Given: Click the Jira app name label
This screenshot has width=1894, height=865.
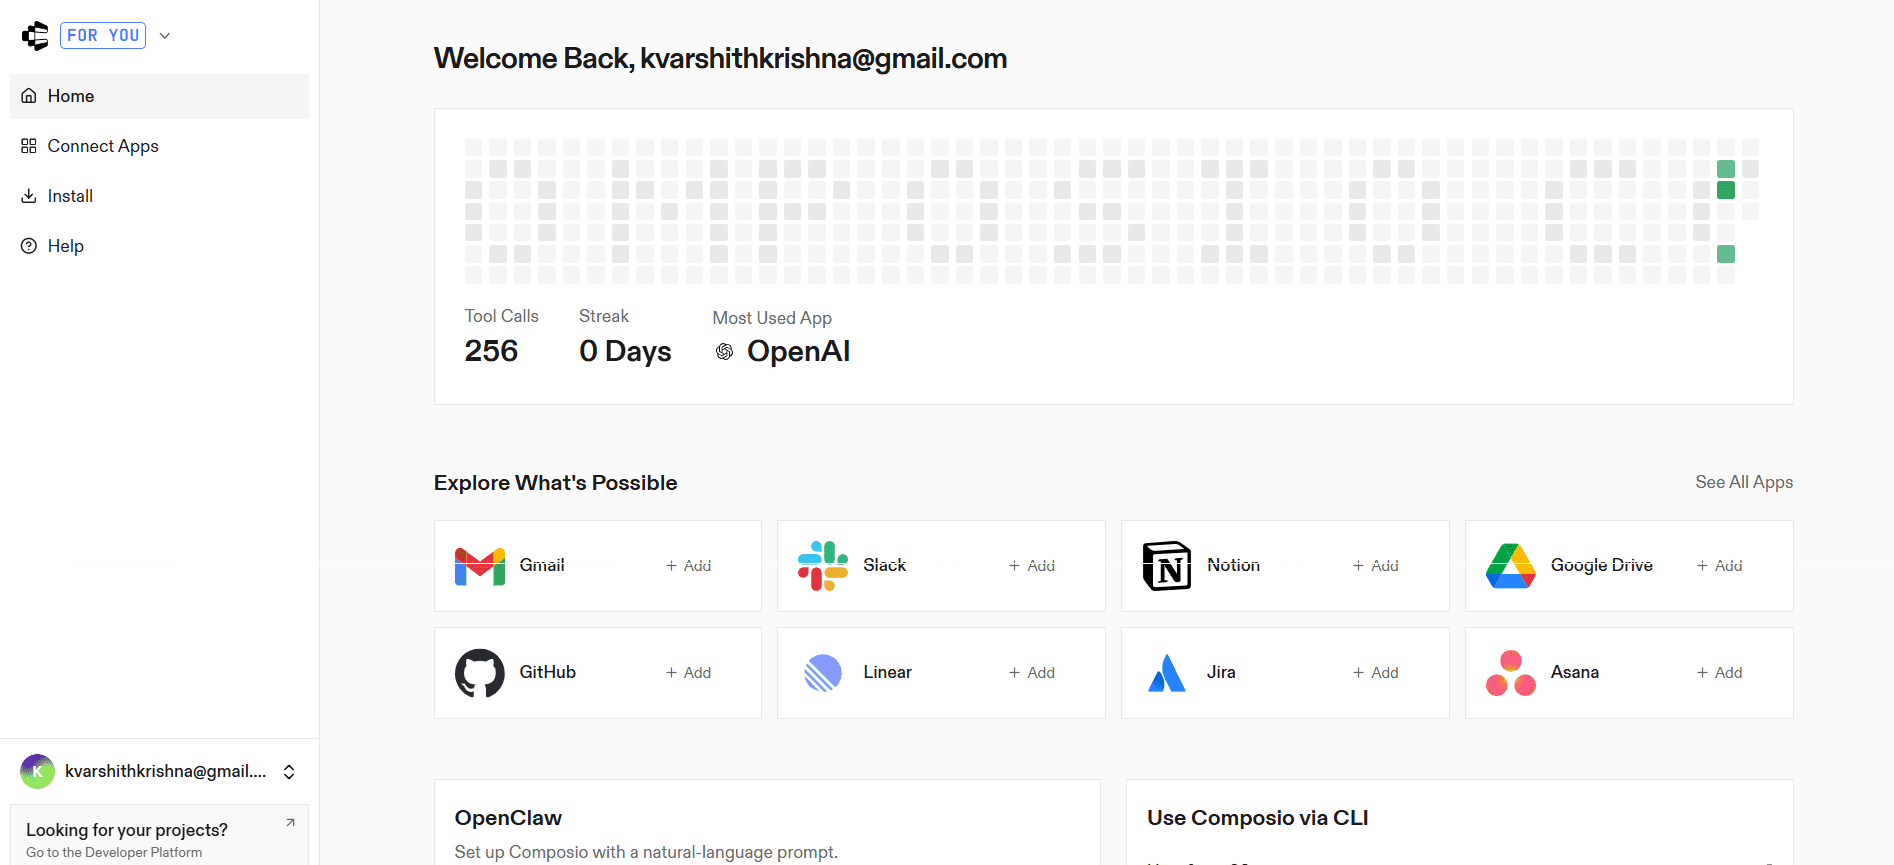Looking at the screenshot, I should (1221, 672).
